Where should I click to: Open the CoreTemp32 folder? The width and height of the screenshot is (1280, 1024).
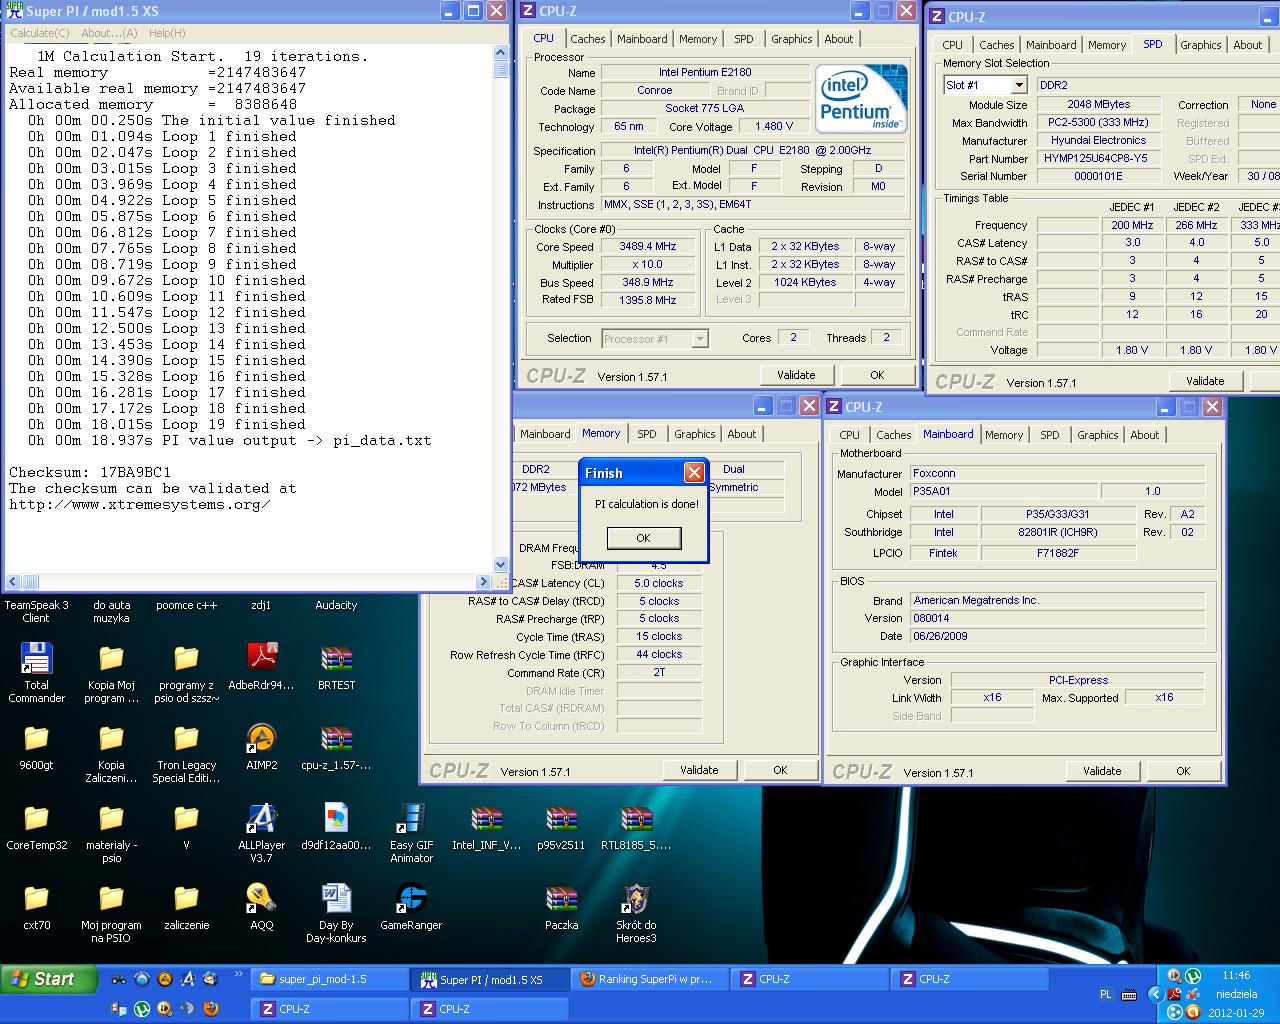(36, 826)
